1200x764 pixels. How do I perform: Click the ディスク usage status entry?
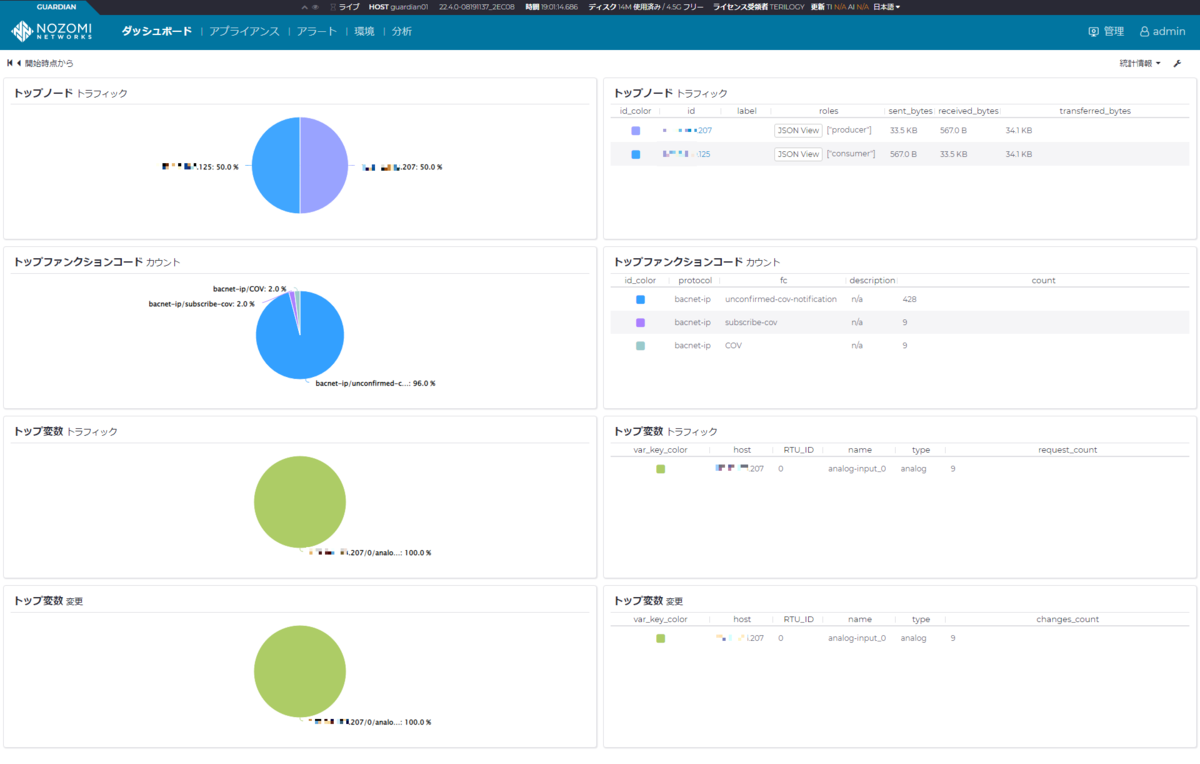[x=646, y=7]
